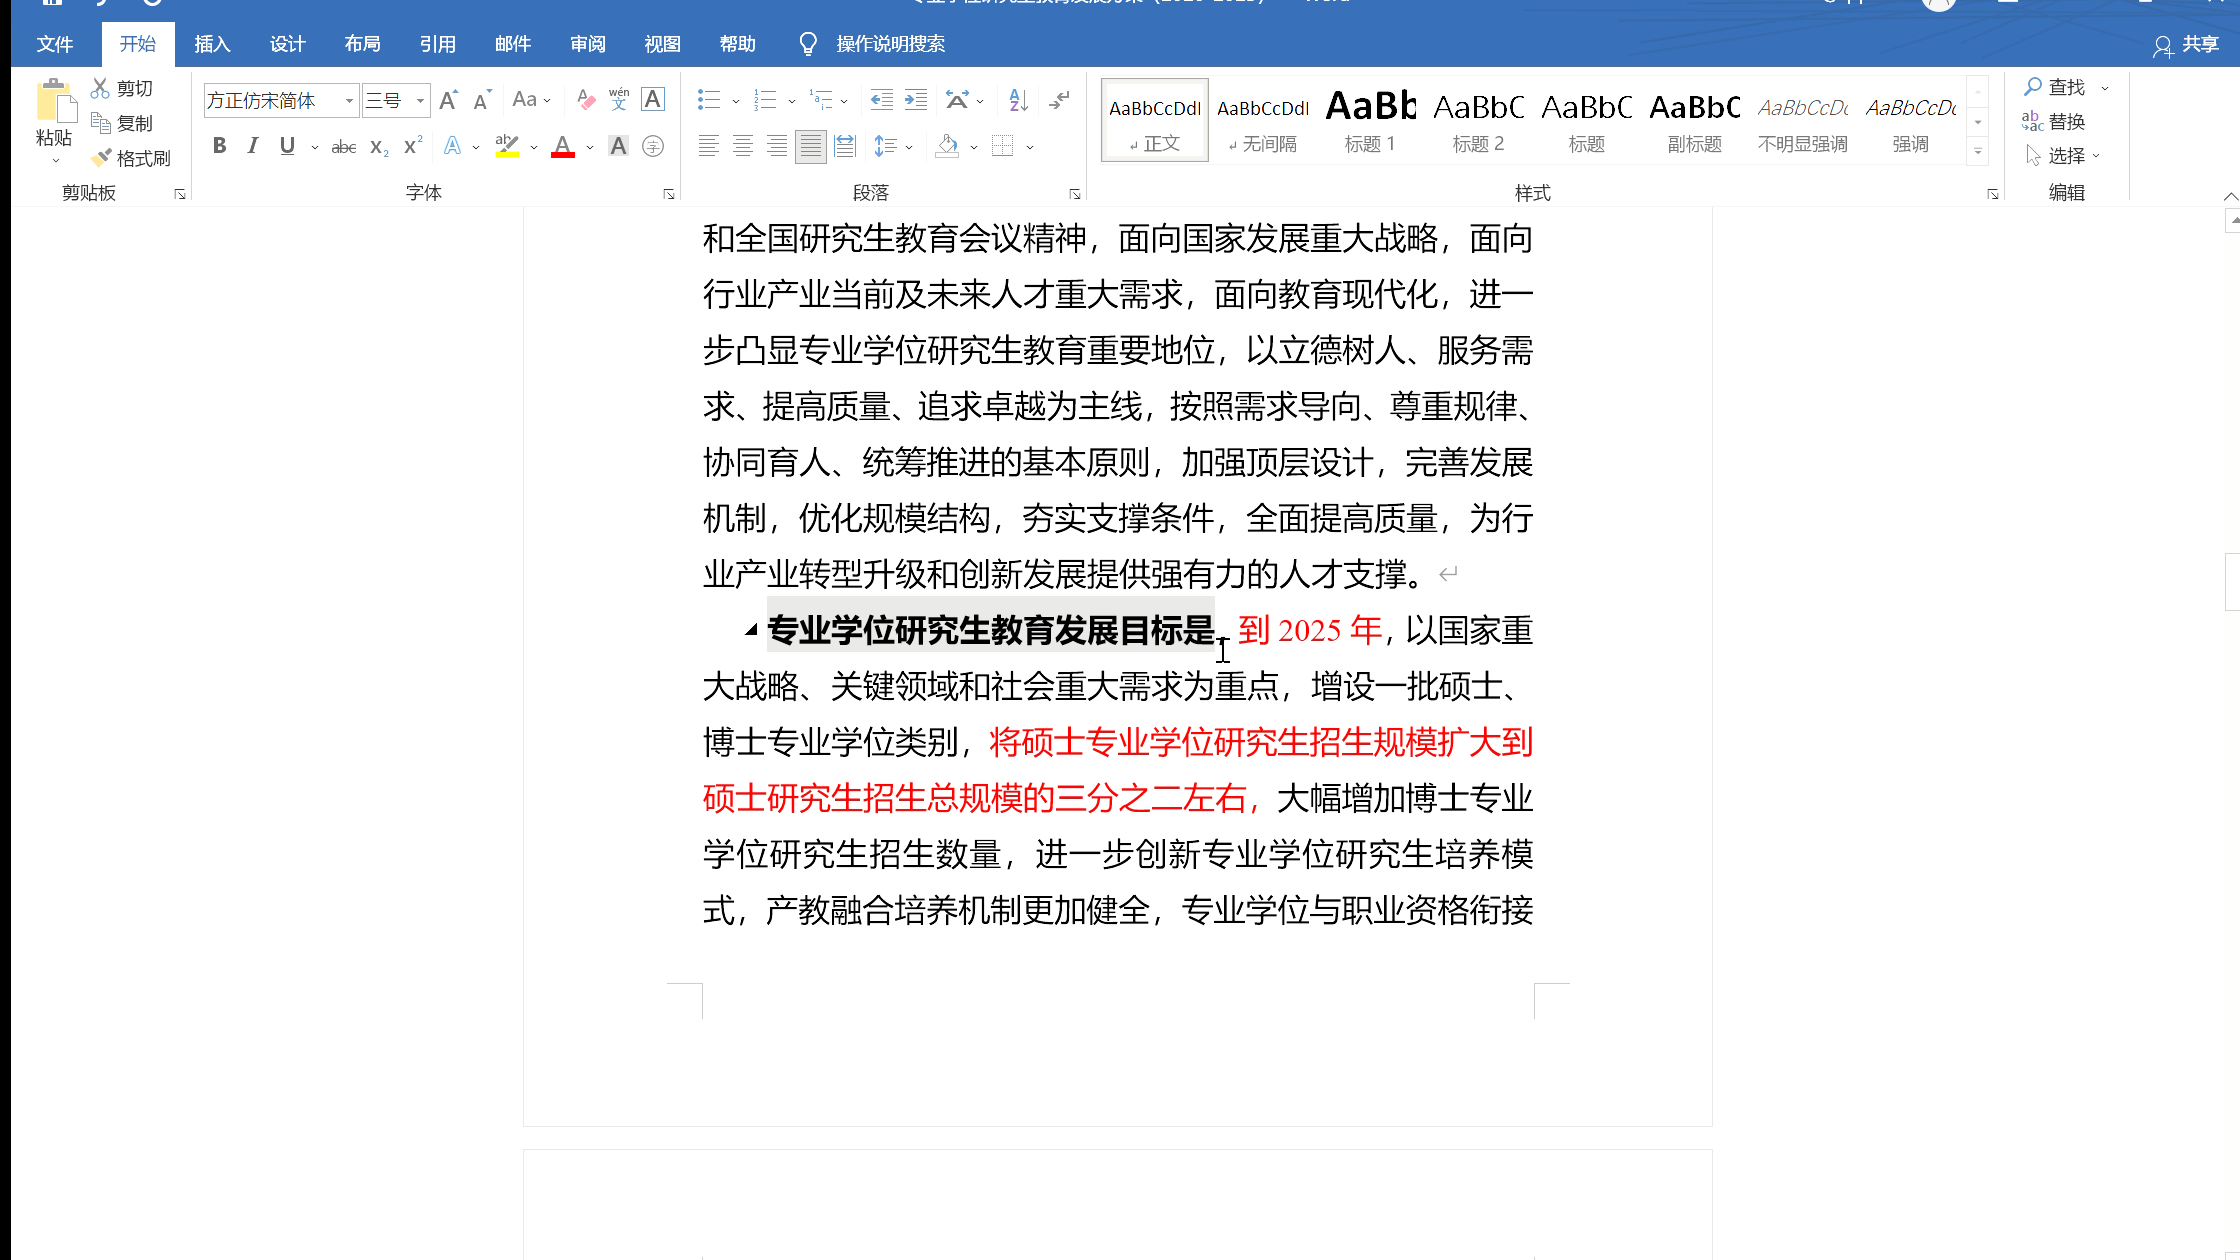Toggle underline formatting
Image resolution: width=2240 pixels, height=1260 pixels.
click(x=287, y=146)
